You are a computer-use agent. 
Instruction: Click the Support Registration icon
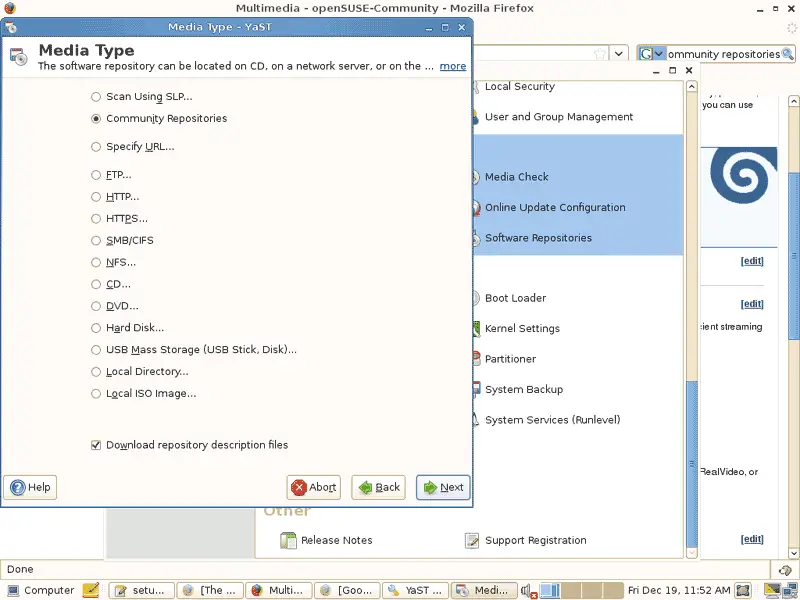pos(472,540)
